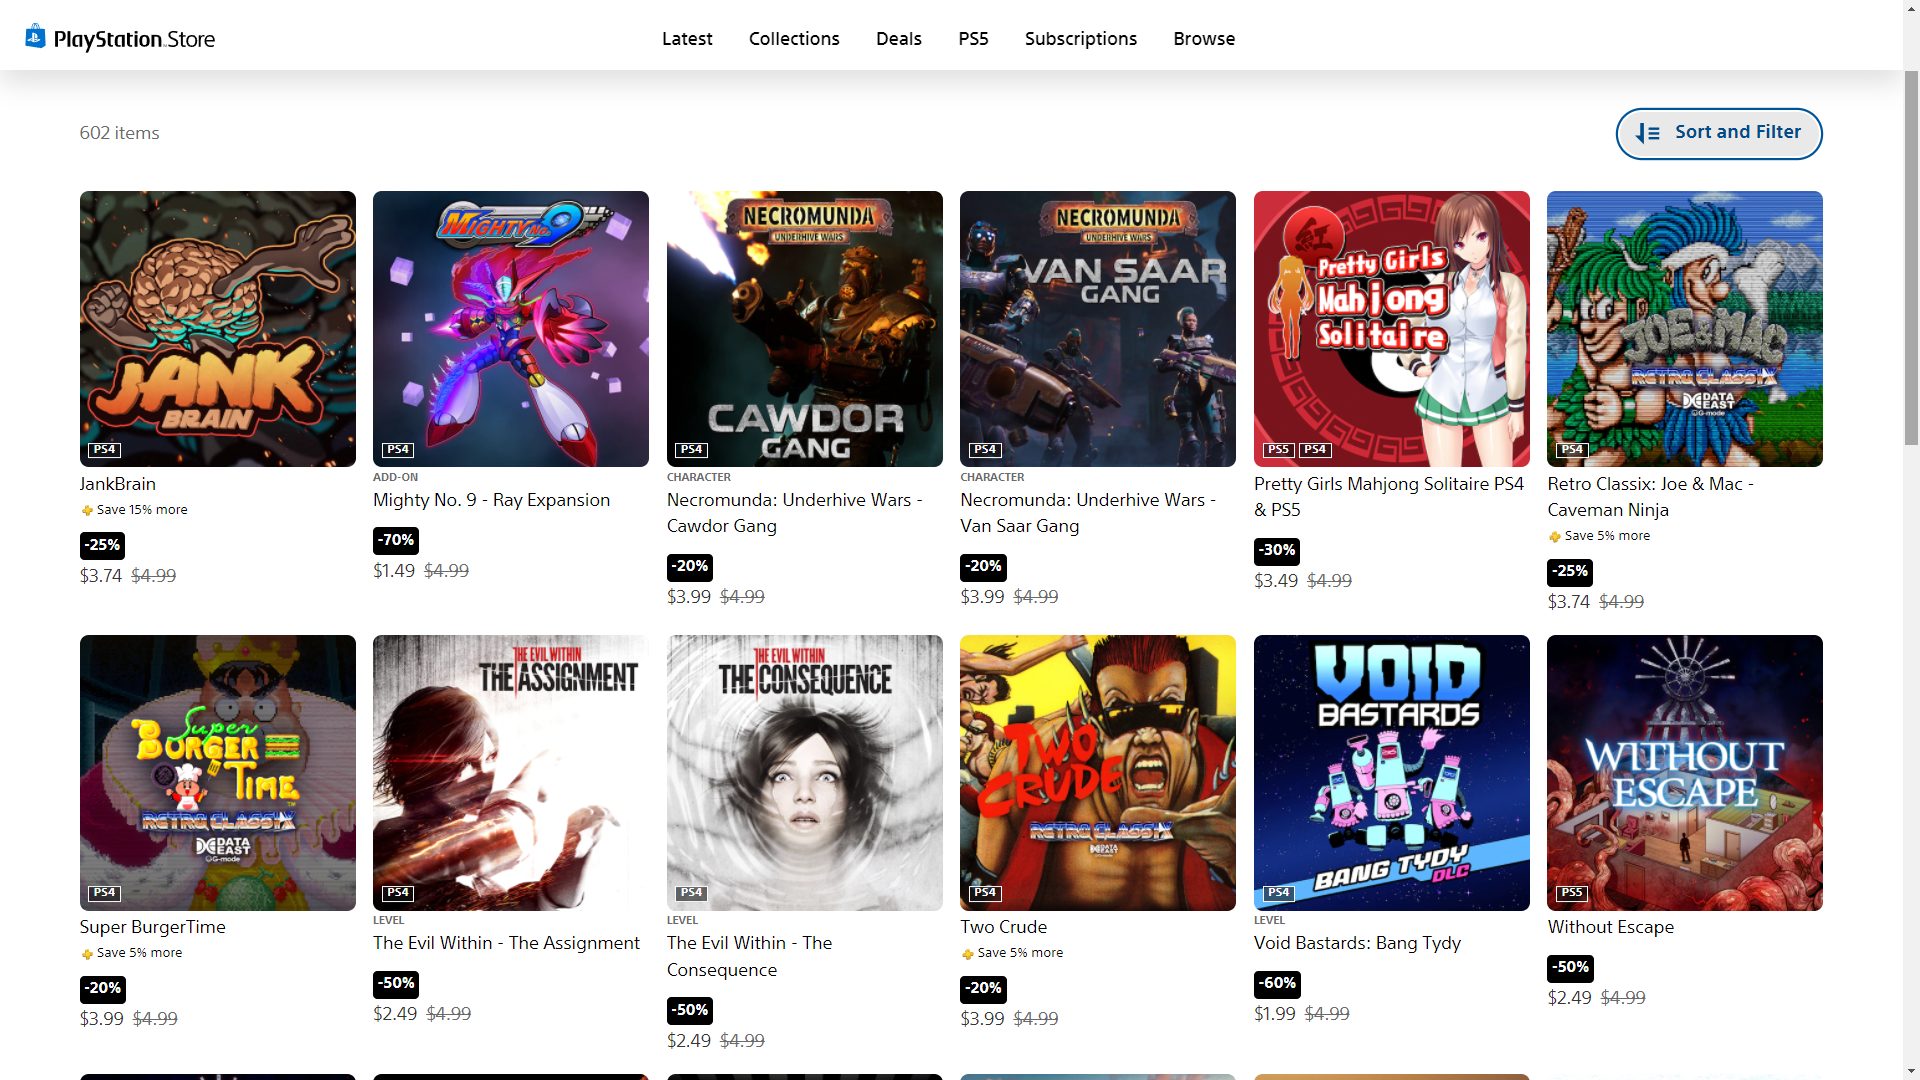Viewport: 1920px width, 1080px height.
Task: Click the sort icon in the Sort and Filter button
Action: point(1647,133)
